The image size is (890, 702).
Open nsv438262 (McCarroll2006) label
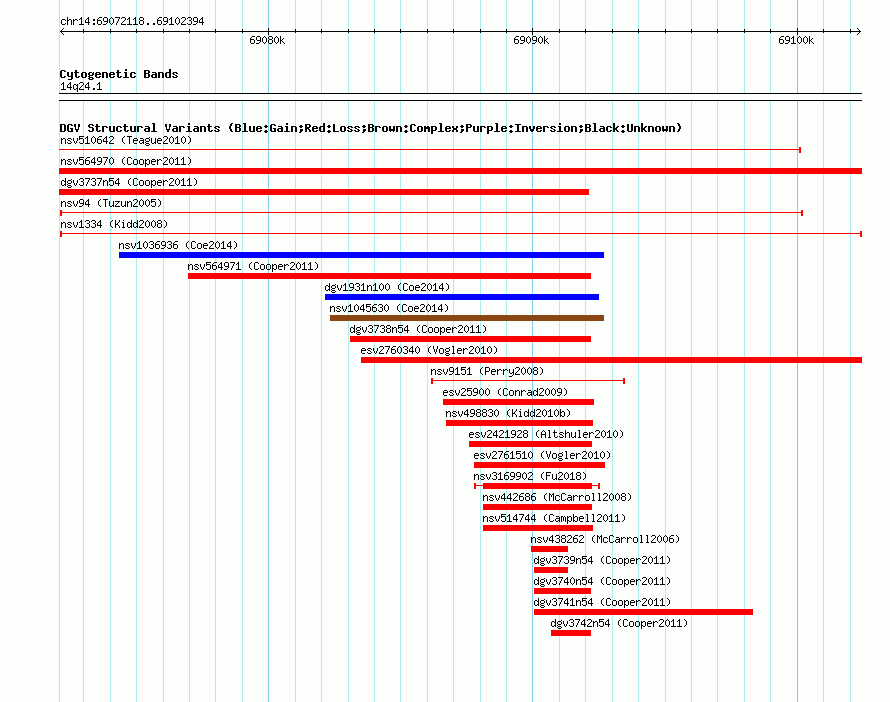point(605,539)
